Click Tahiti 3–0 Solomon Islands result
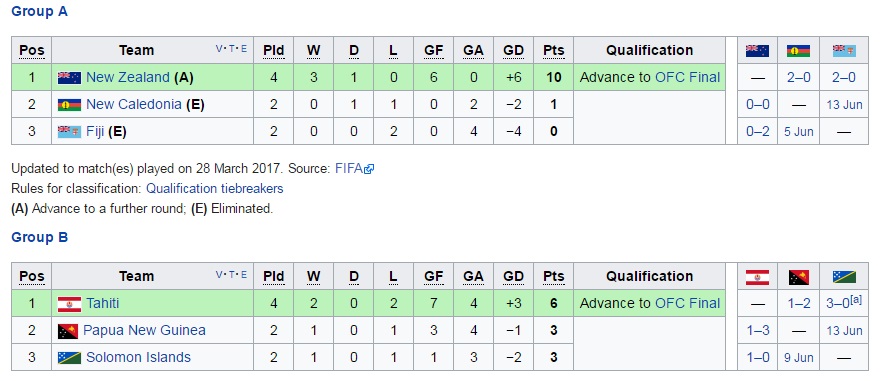Viewport: 883px width, 381px height. (x=837, y=303)
